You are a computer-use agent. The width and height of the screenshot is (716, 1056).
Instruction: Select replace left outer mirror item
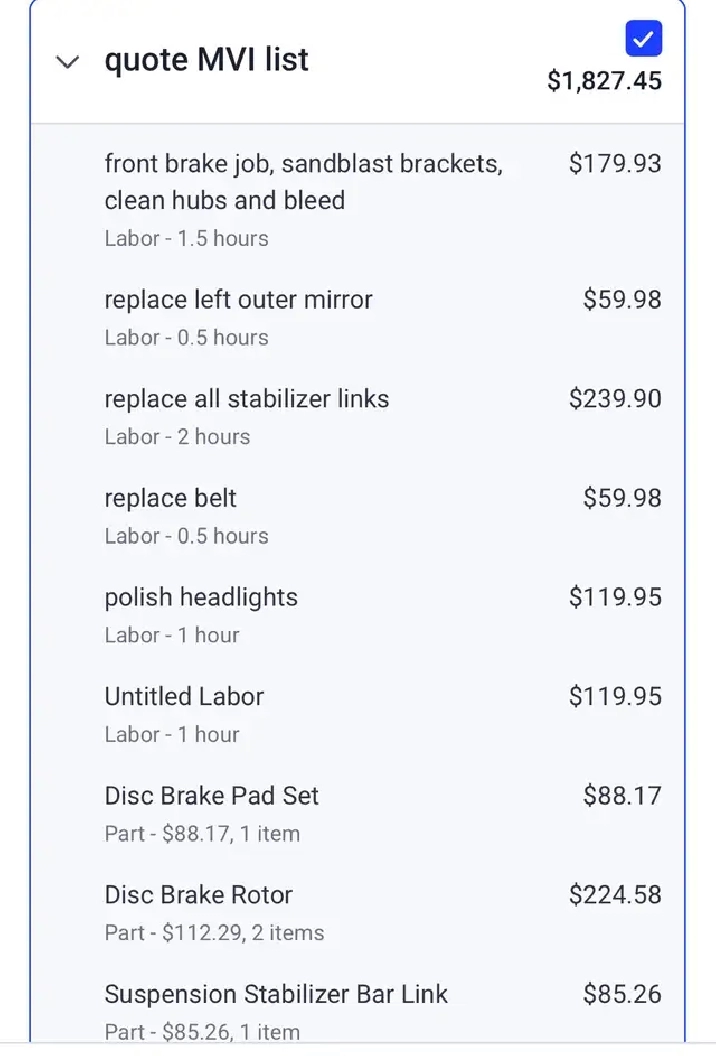coord(238,300)
